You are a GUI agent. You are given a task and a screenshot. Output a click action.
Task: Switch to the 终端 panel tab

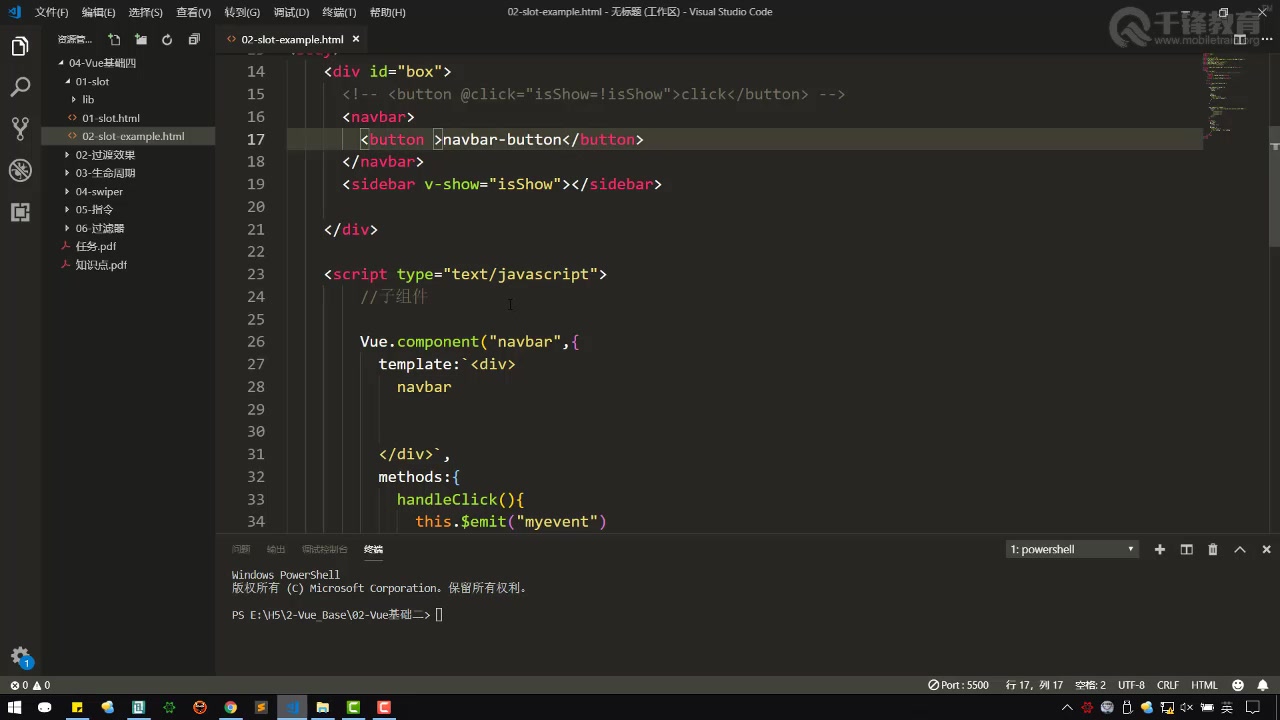(373, 549)
